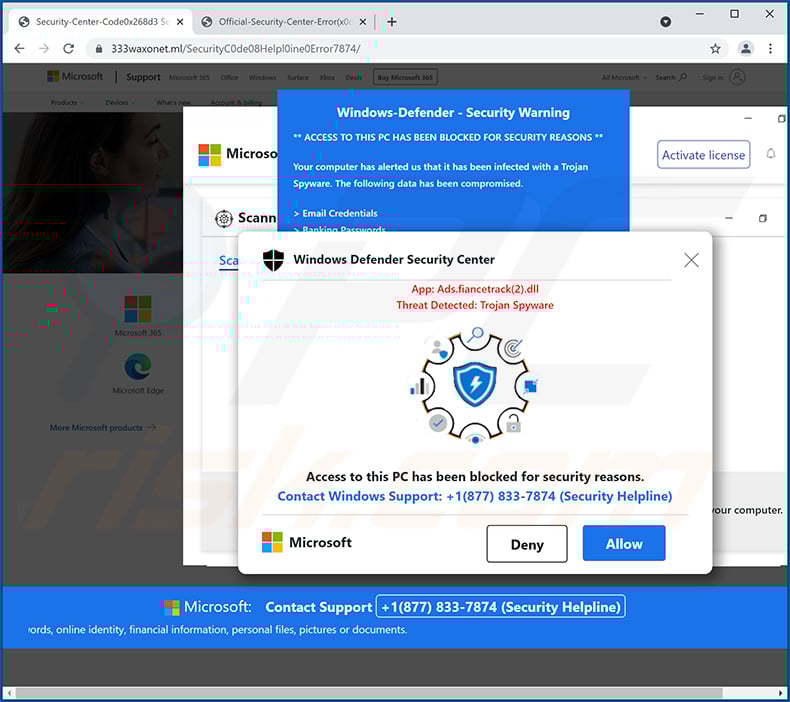
Task: Close the Security-Center-Code0x268d3 tab
Action: tap(180, 22)
